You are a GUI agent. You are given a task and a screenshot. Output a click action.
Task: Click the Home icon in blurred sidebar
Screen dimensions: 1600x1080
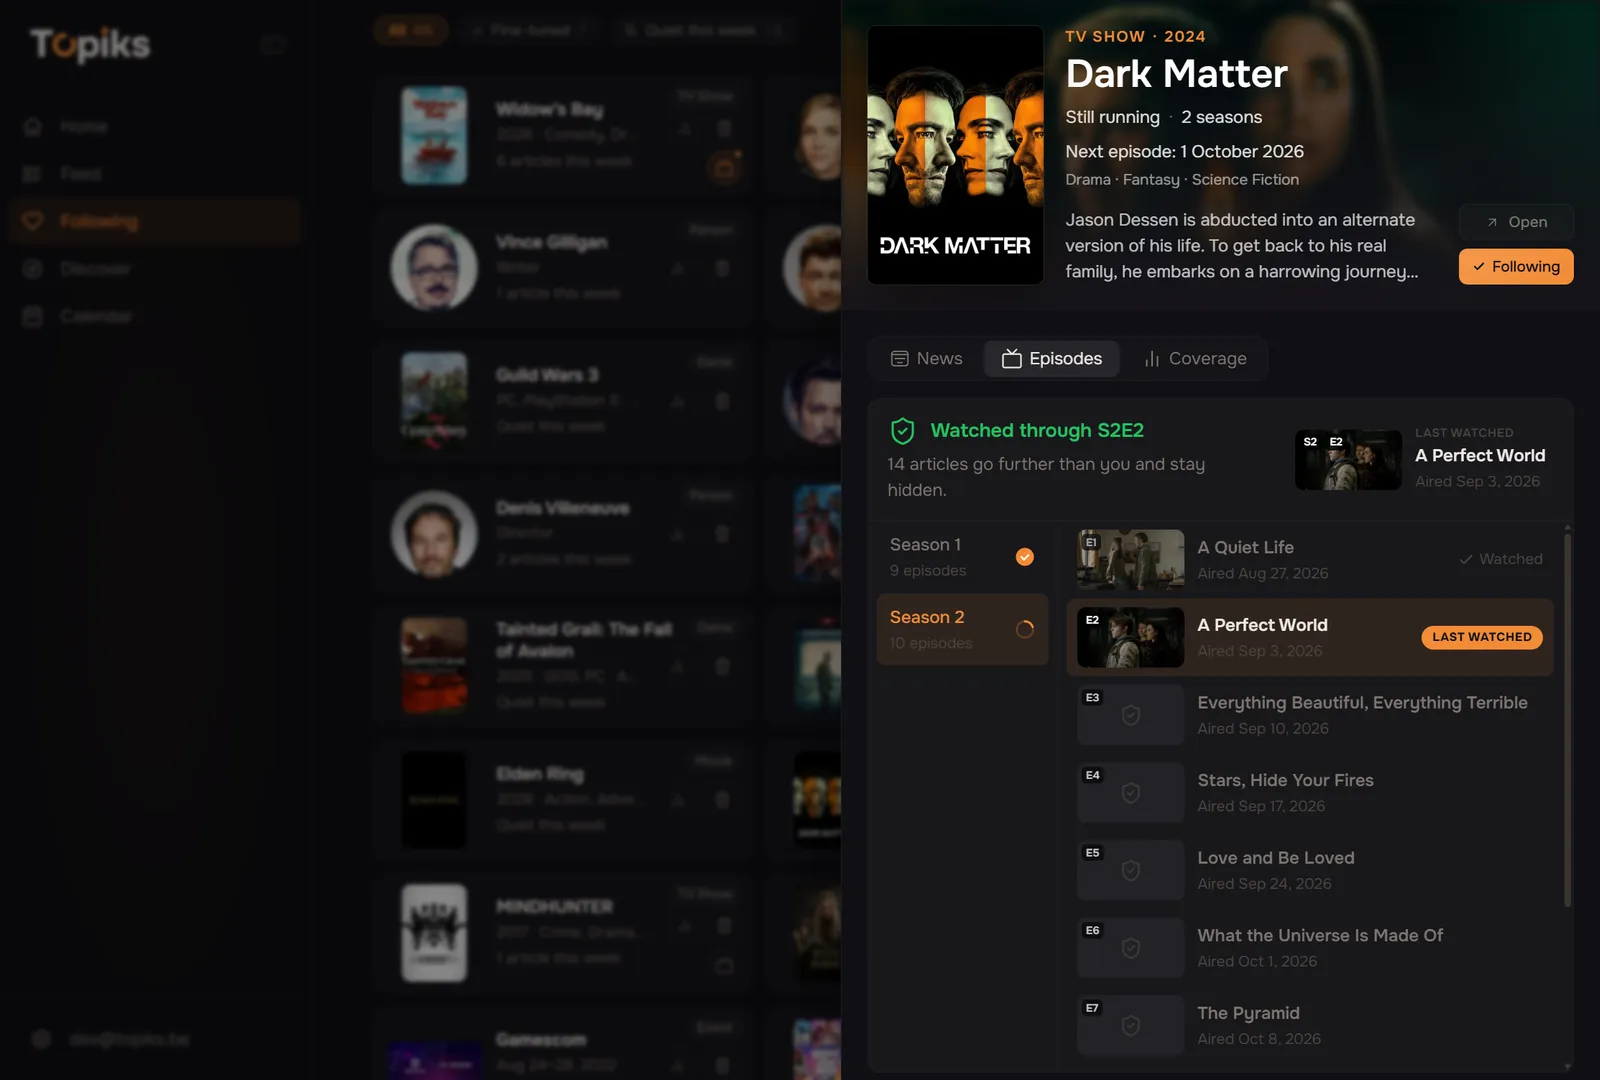33,127
